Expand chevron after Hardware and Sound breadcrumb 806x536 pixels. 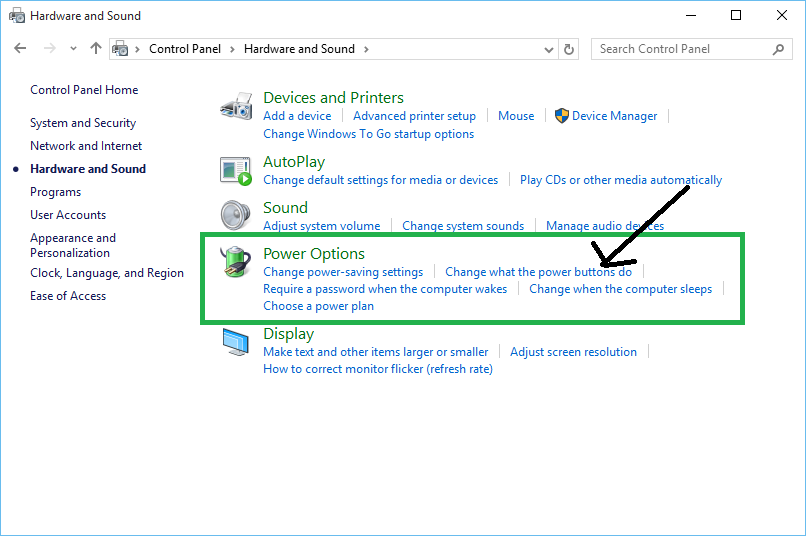[366, 49]
